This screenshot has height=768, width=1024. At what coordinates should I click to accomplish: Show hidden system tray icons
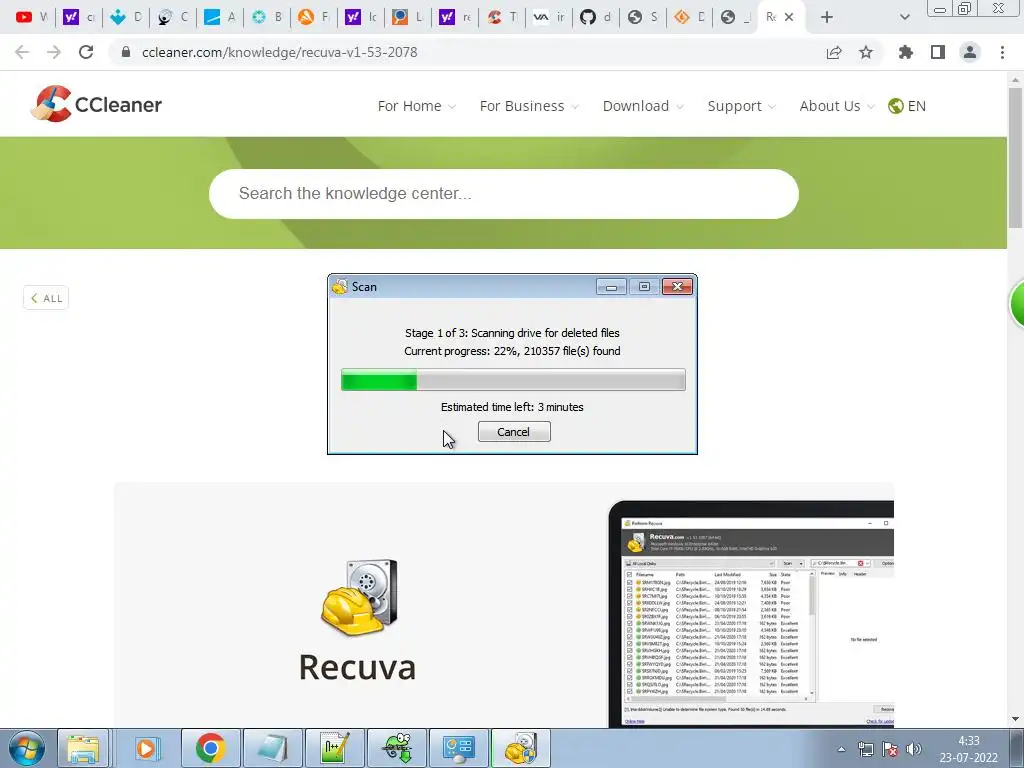pos(841,749)
